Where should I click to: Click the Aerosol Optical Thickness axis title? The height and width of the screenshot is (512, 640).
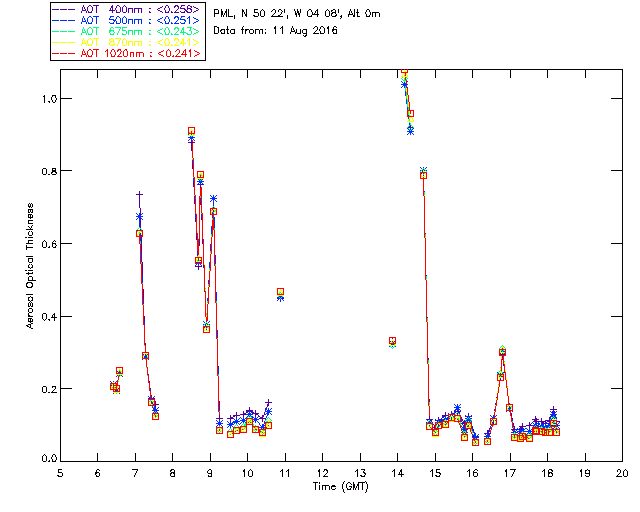tap(30, 266)
